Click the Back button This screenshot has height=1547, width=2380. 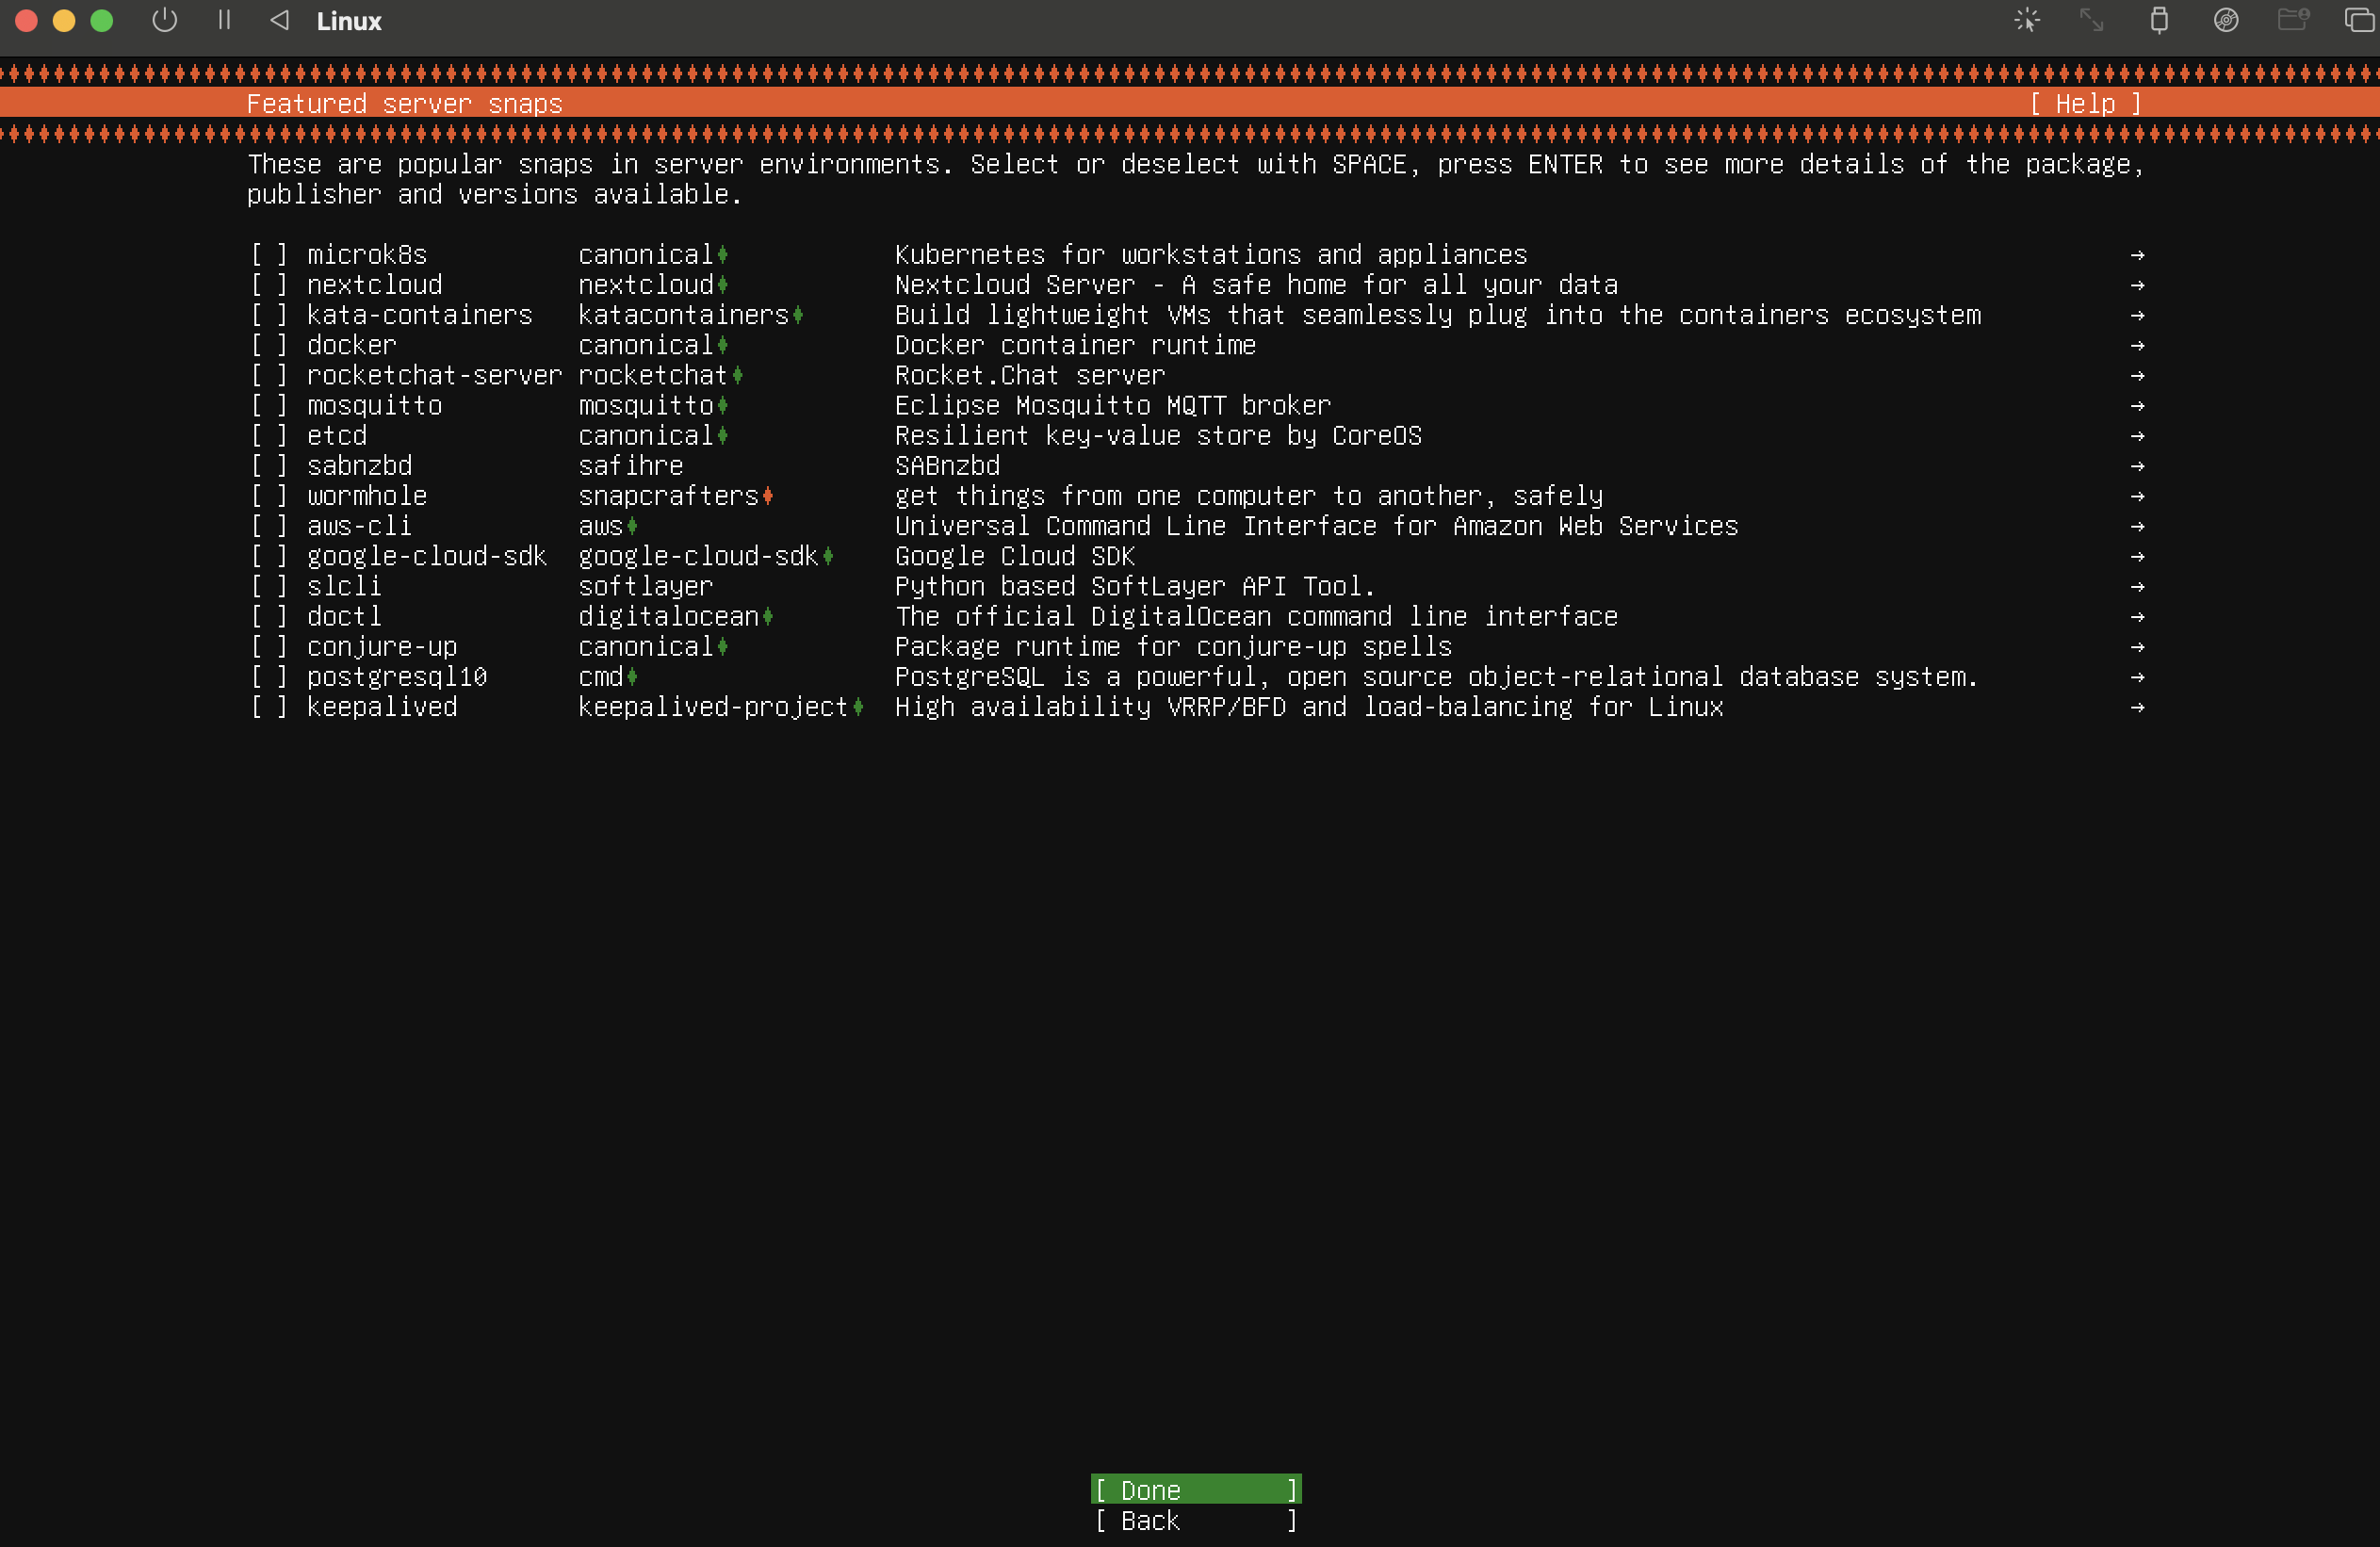1196,1520
